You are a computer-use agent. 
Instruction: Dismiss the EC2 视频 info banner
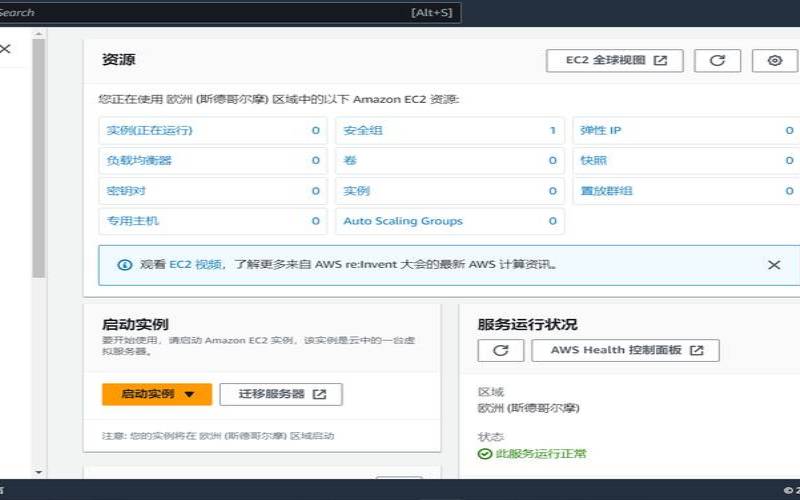pos(773,265)
